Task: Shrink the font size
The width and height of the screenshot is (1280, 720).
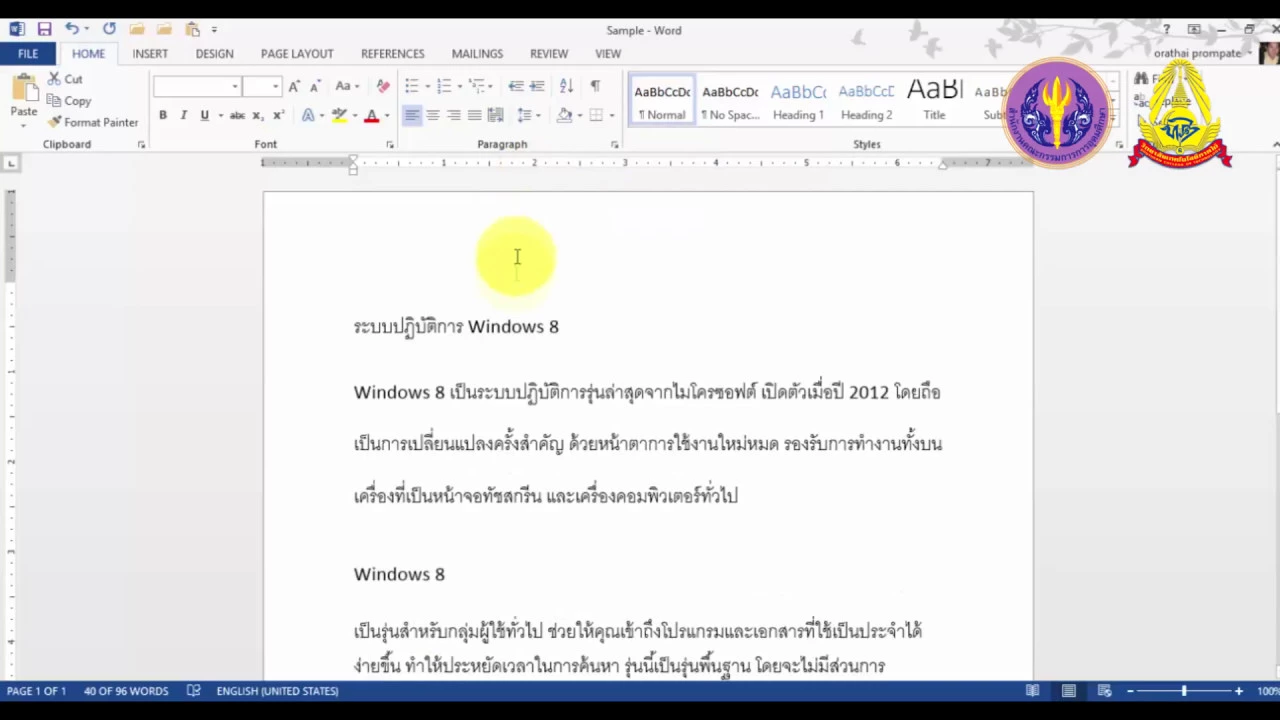Action: coord(314,86)
